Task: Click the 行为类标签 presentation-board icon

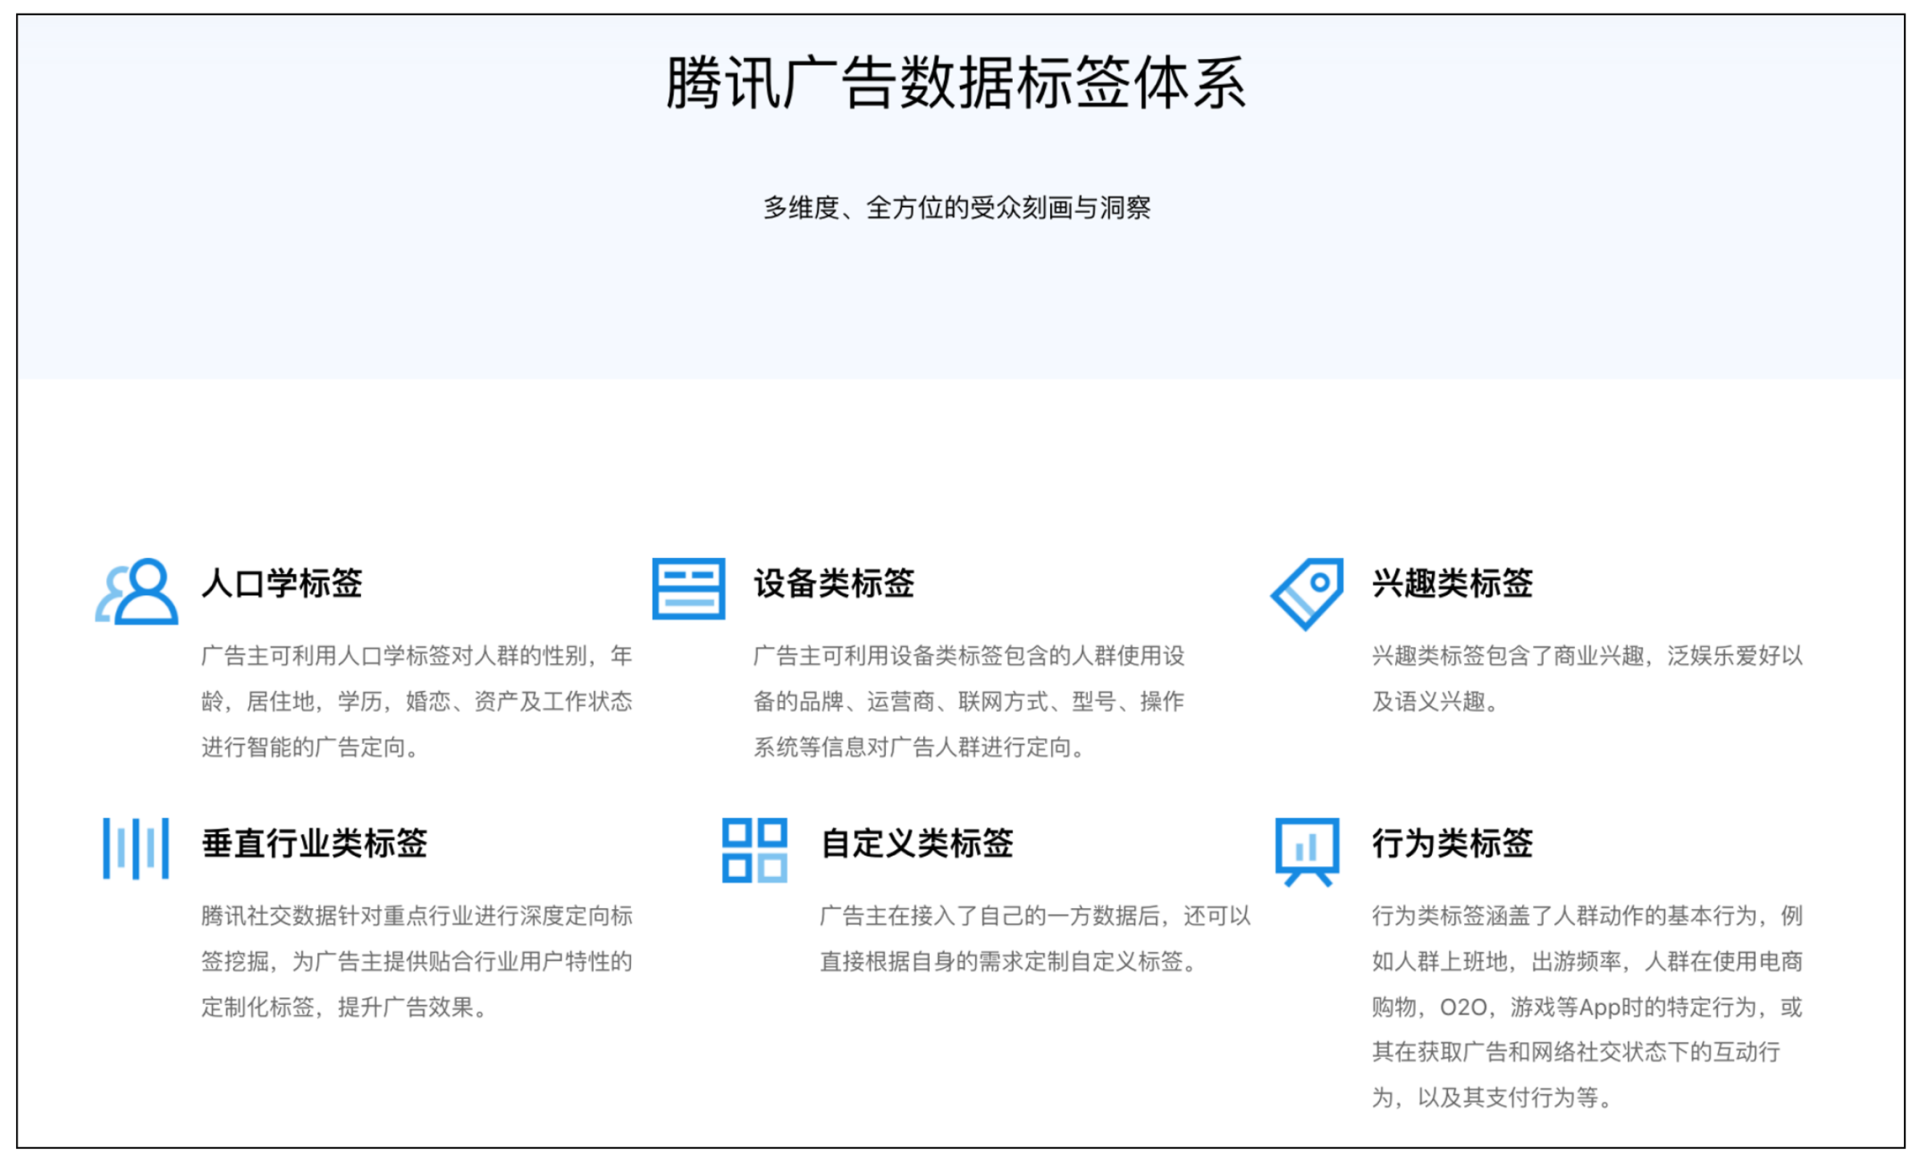Action: pyautogui.click(x=1308, y=850)
